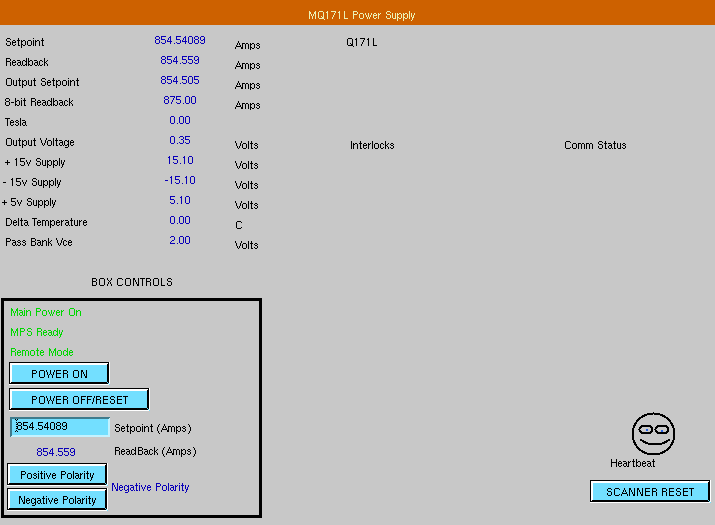Click the Interlocks label
Image resolution: width=715 pixels, height=525 pixels.
click(372, 146)
